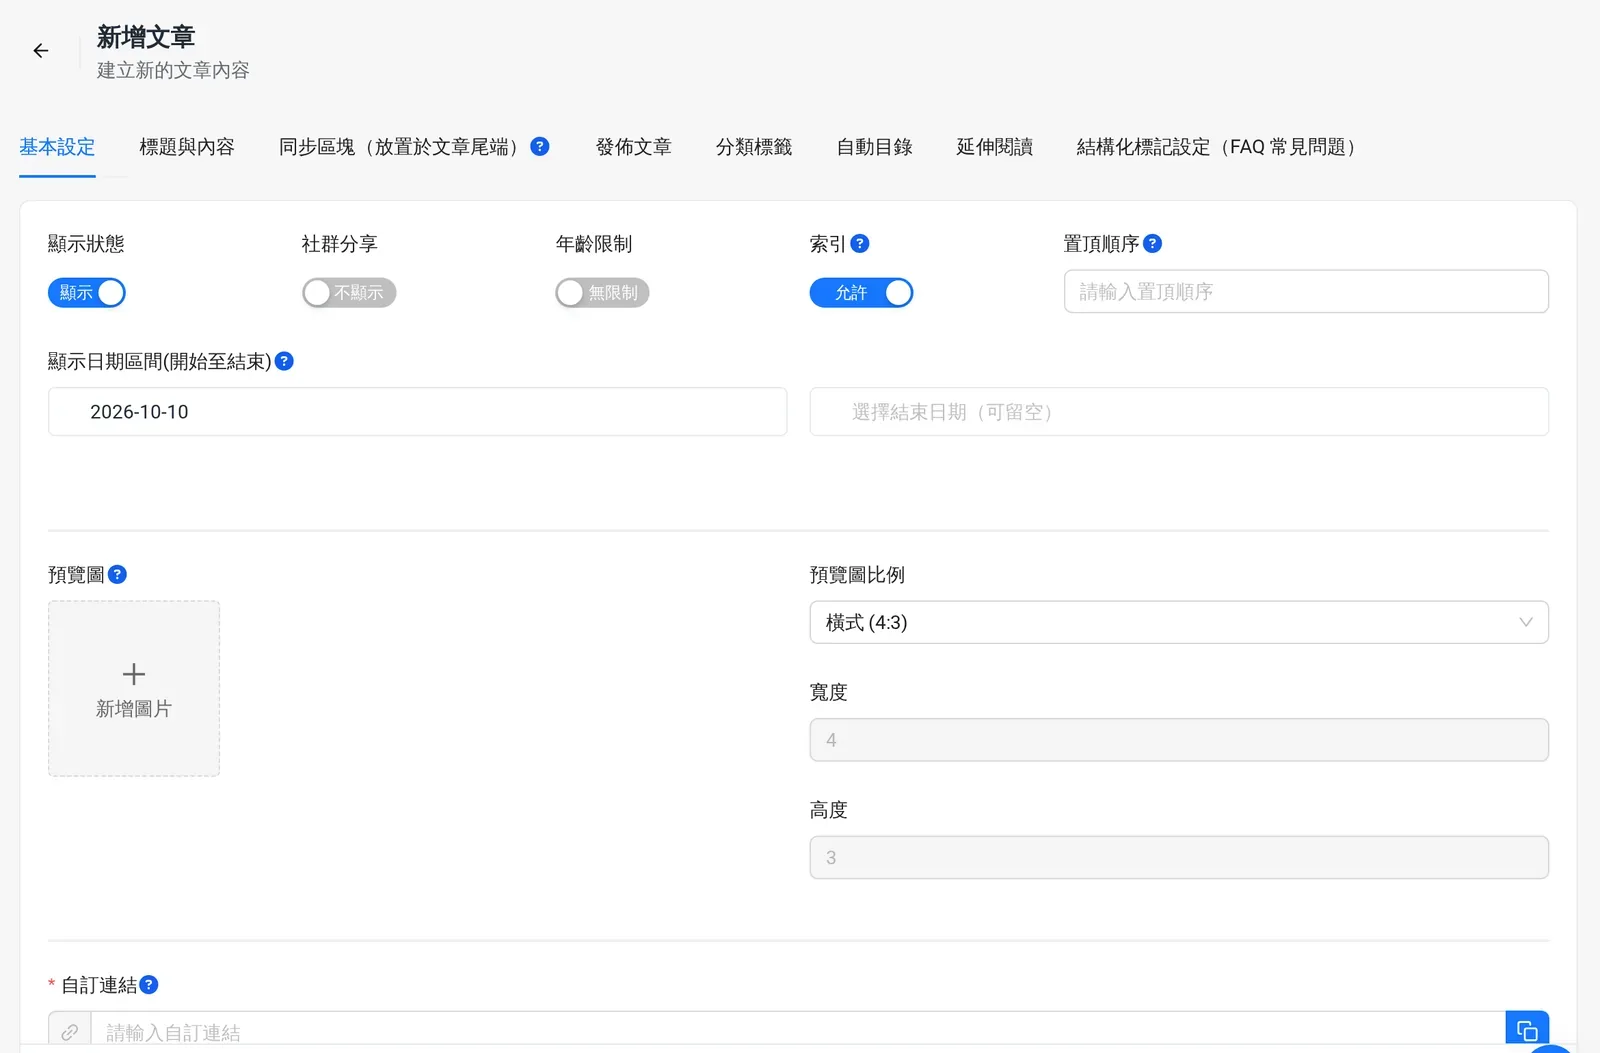
Task: Click the help icon next to 索引
Action: [x=860, y=243]
